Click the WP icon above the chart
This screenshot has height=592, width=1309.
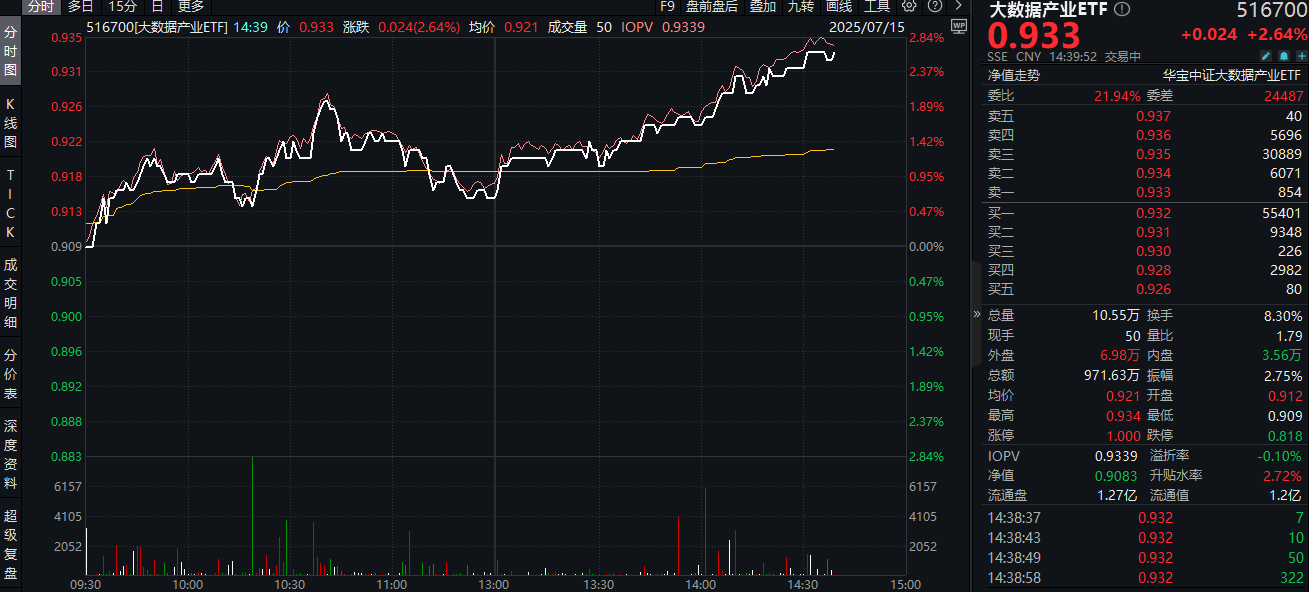960,27
